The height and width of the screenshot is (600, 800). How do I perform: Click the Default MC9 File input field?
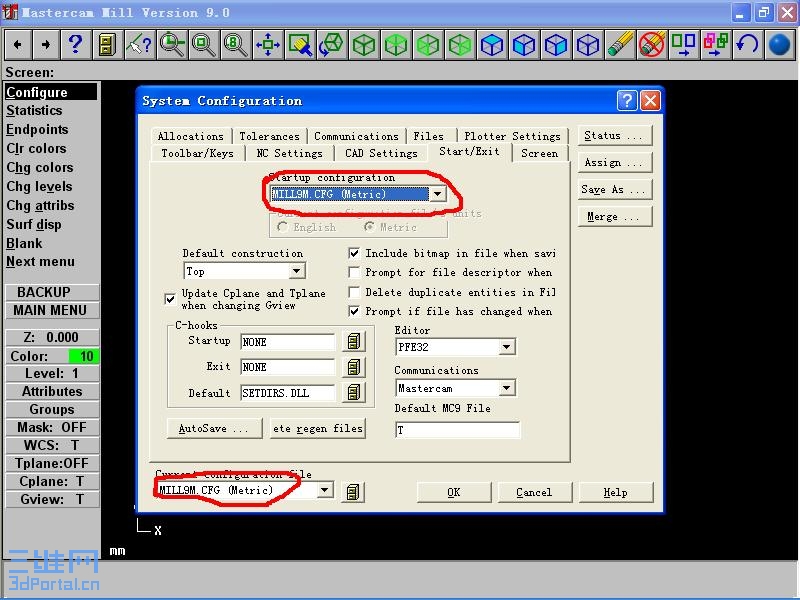pos(458,430)
